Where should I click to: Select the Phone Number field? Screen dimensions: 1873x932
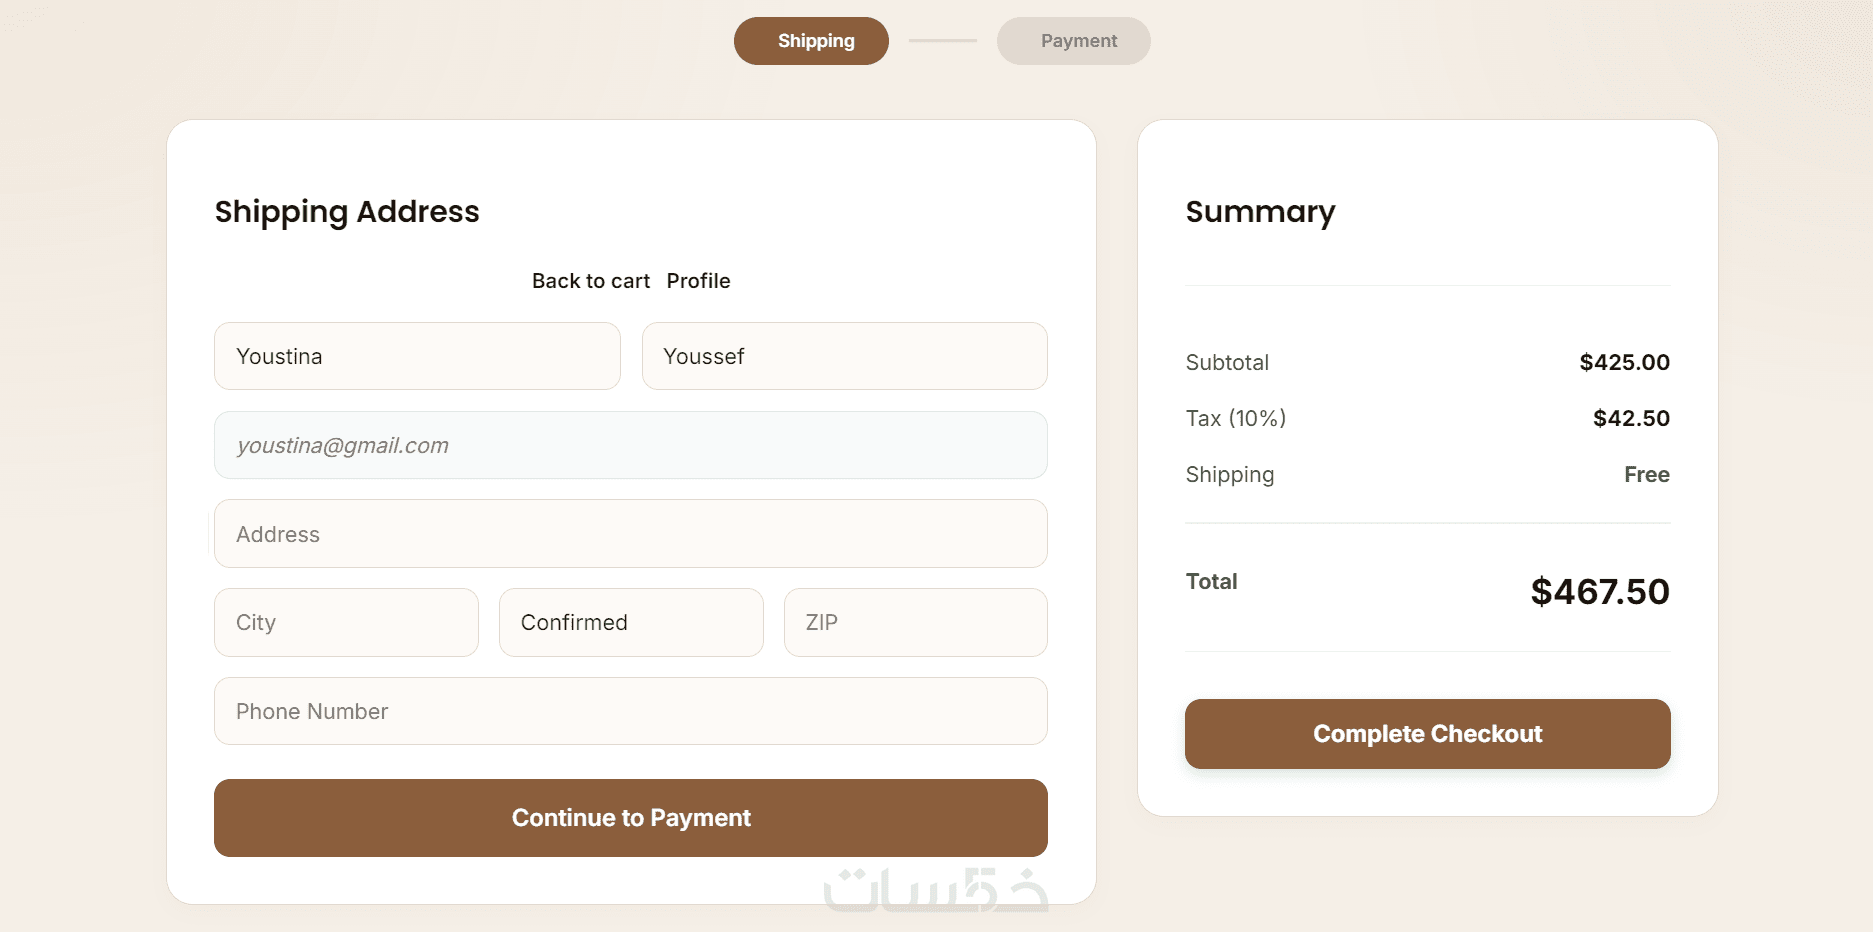[x=631, y=711]
